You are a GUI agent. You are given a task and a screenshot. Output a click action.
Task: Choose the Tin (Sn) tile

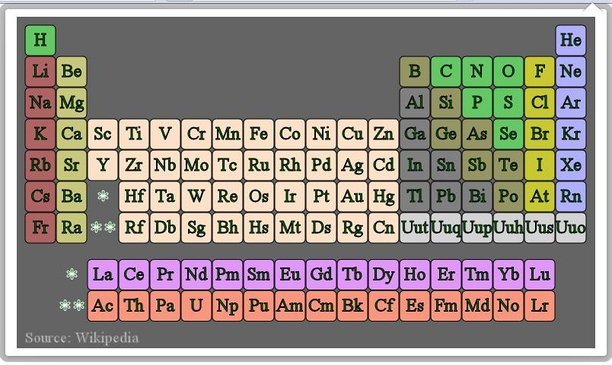[x=446, y=165]
